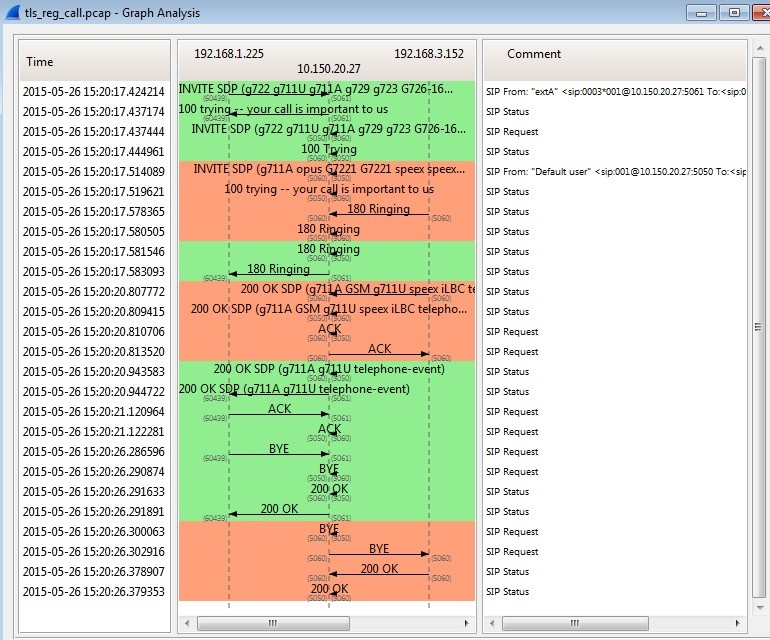Viewport: 770px width, 640px height.
Task: Click host address 192.168.1.225 header
Action: click(x=229, y=54)
